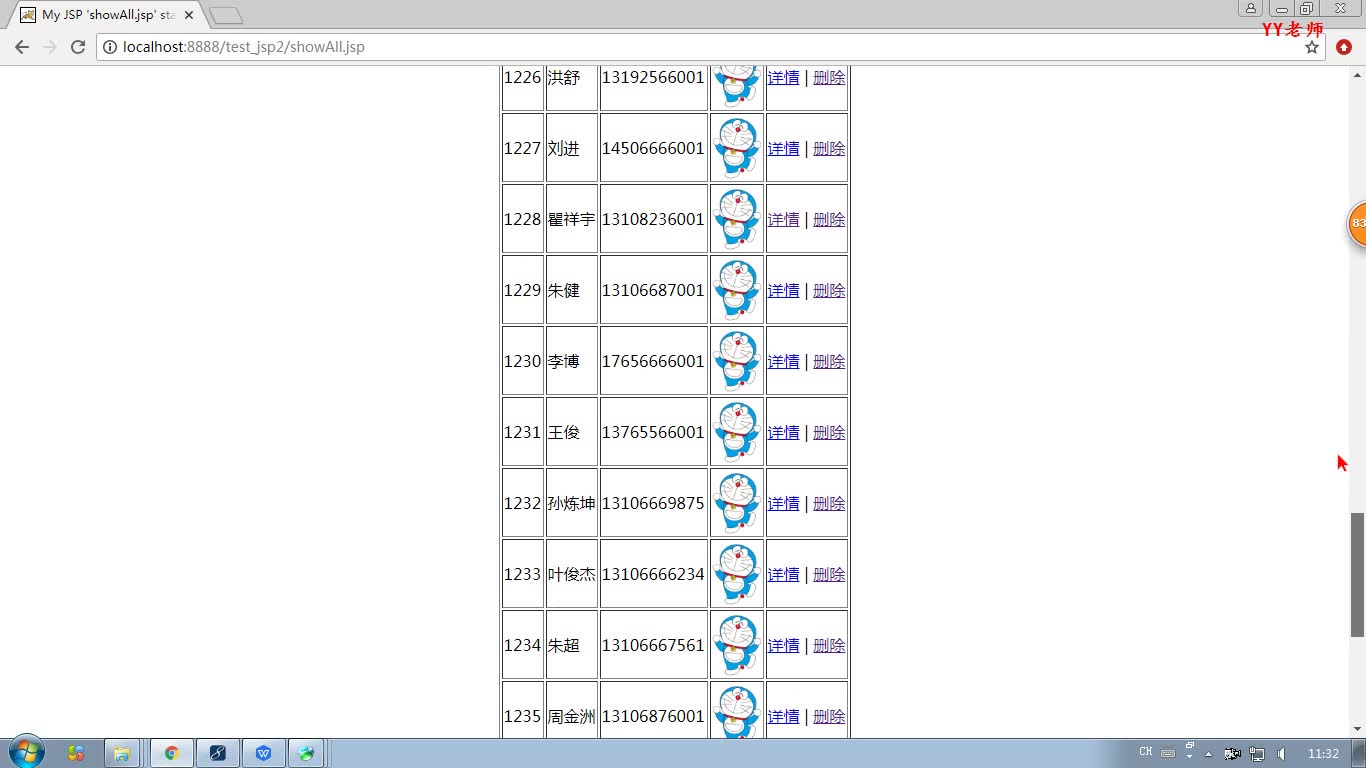Click 删除 in row 1231 王俊
This screenshot has height=768, width=1366.
[x=829, y=432]
